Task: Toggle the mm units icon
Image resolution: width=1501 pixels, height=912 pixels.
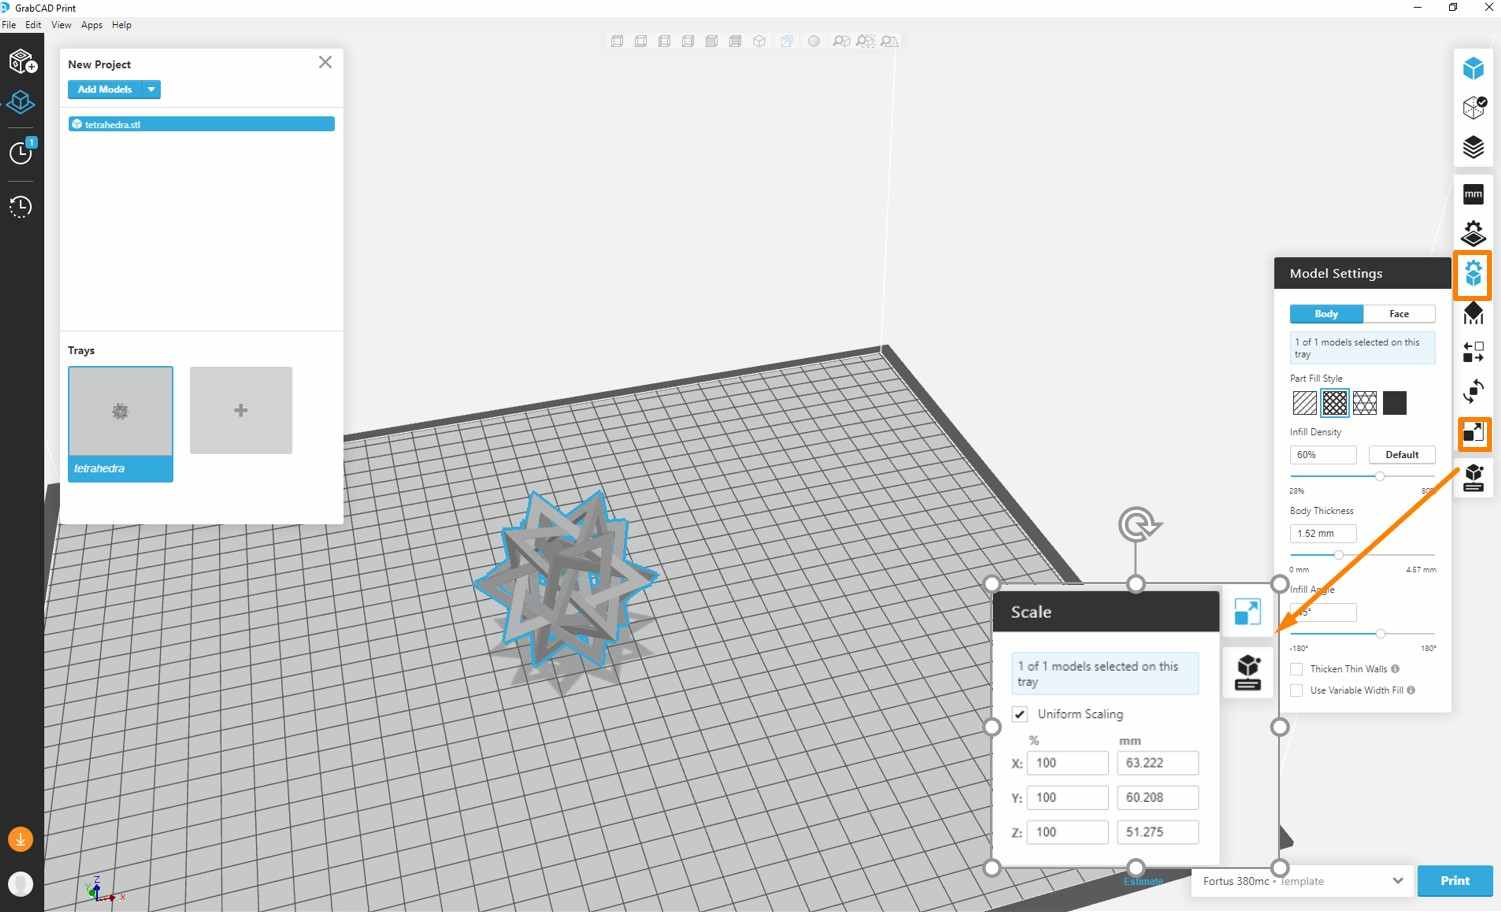Action: [x=1473, y=194]
